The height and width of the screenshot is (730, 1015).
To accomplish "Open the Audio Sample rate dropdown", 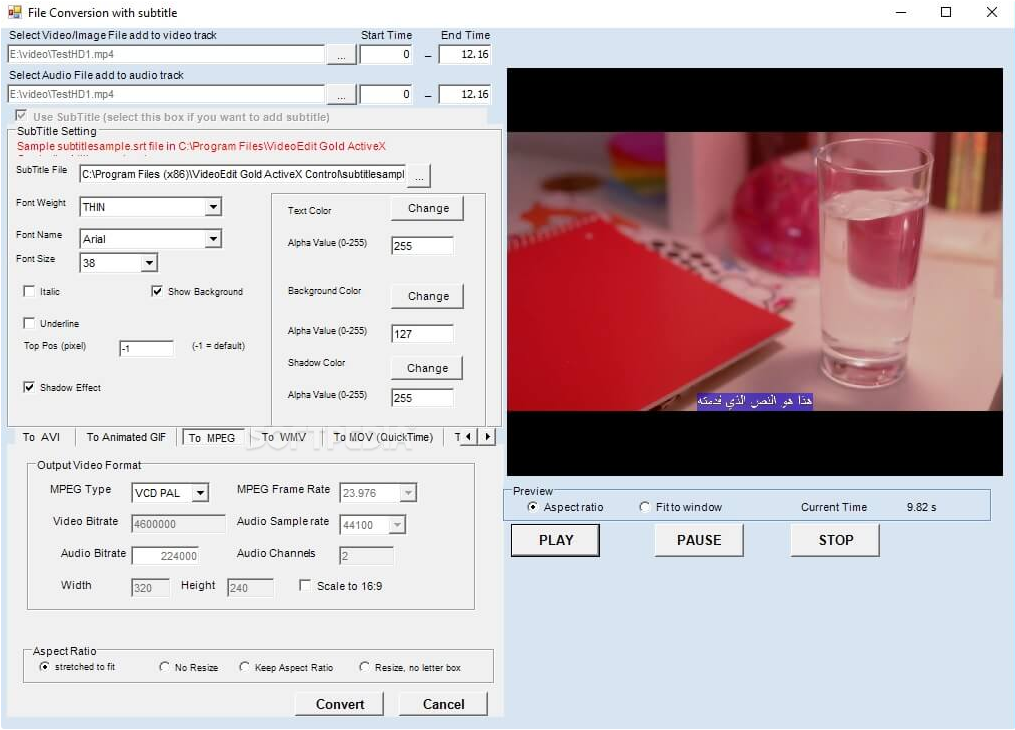I will tap(397, 525).
